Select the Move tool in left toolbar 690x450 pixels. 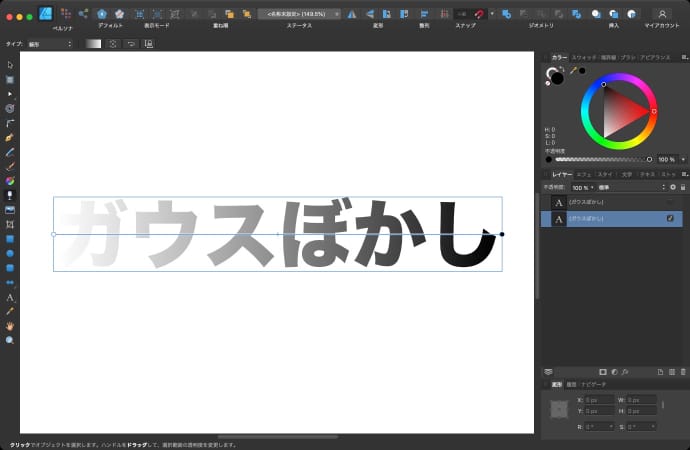(10, 65)
